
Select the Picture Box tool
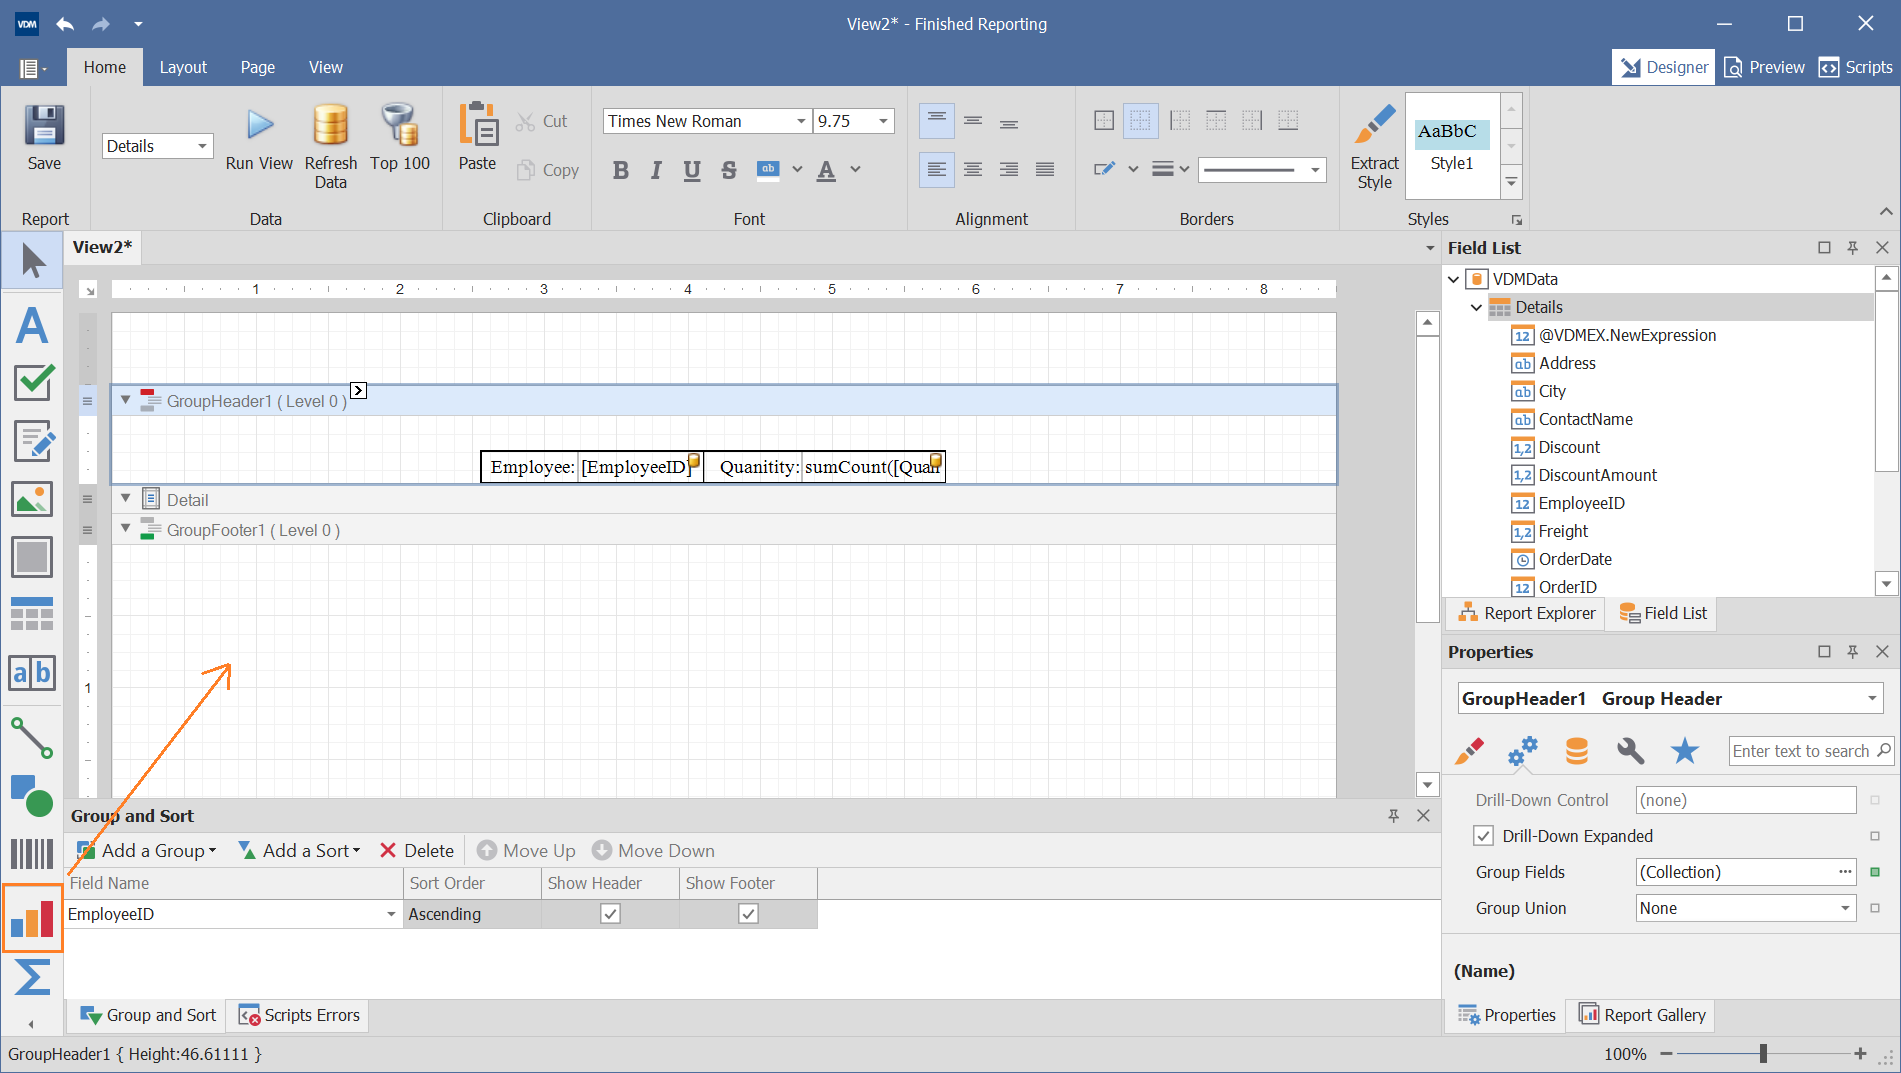point(32,499)
